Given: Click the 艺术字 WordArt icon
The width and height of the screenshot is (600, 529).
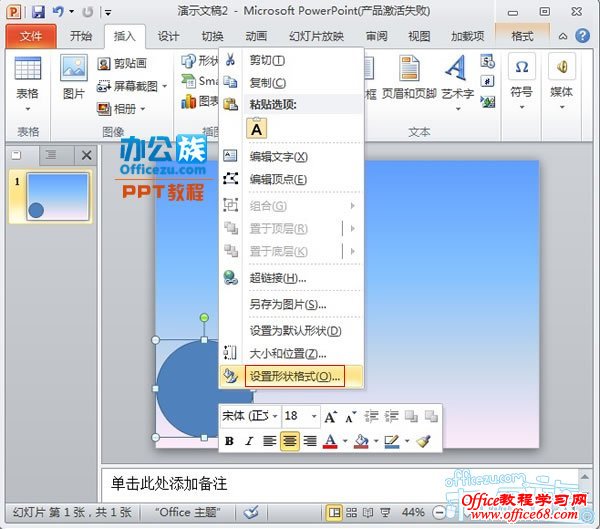Looking at the screenshot, I should click(457, 79).
